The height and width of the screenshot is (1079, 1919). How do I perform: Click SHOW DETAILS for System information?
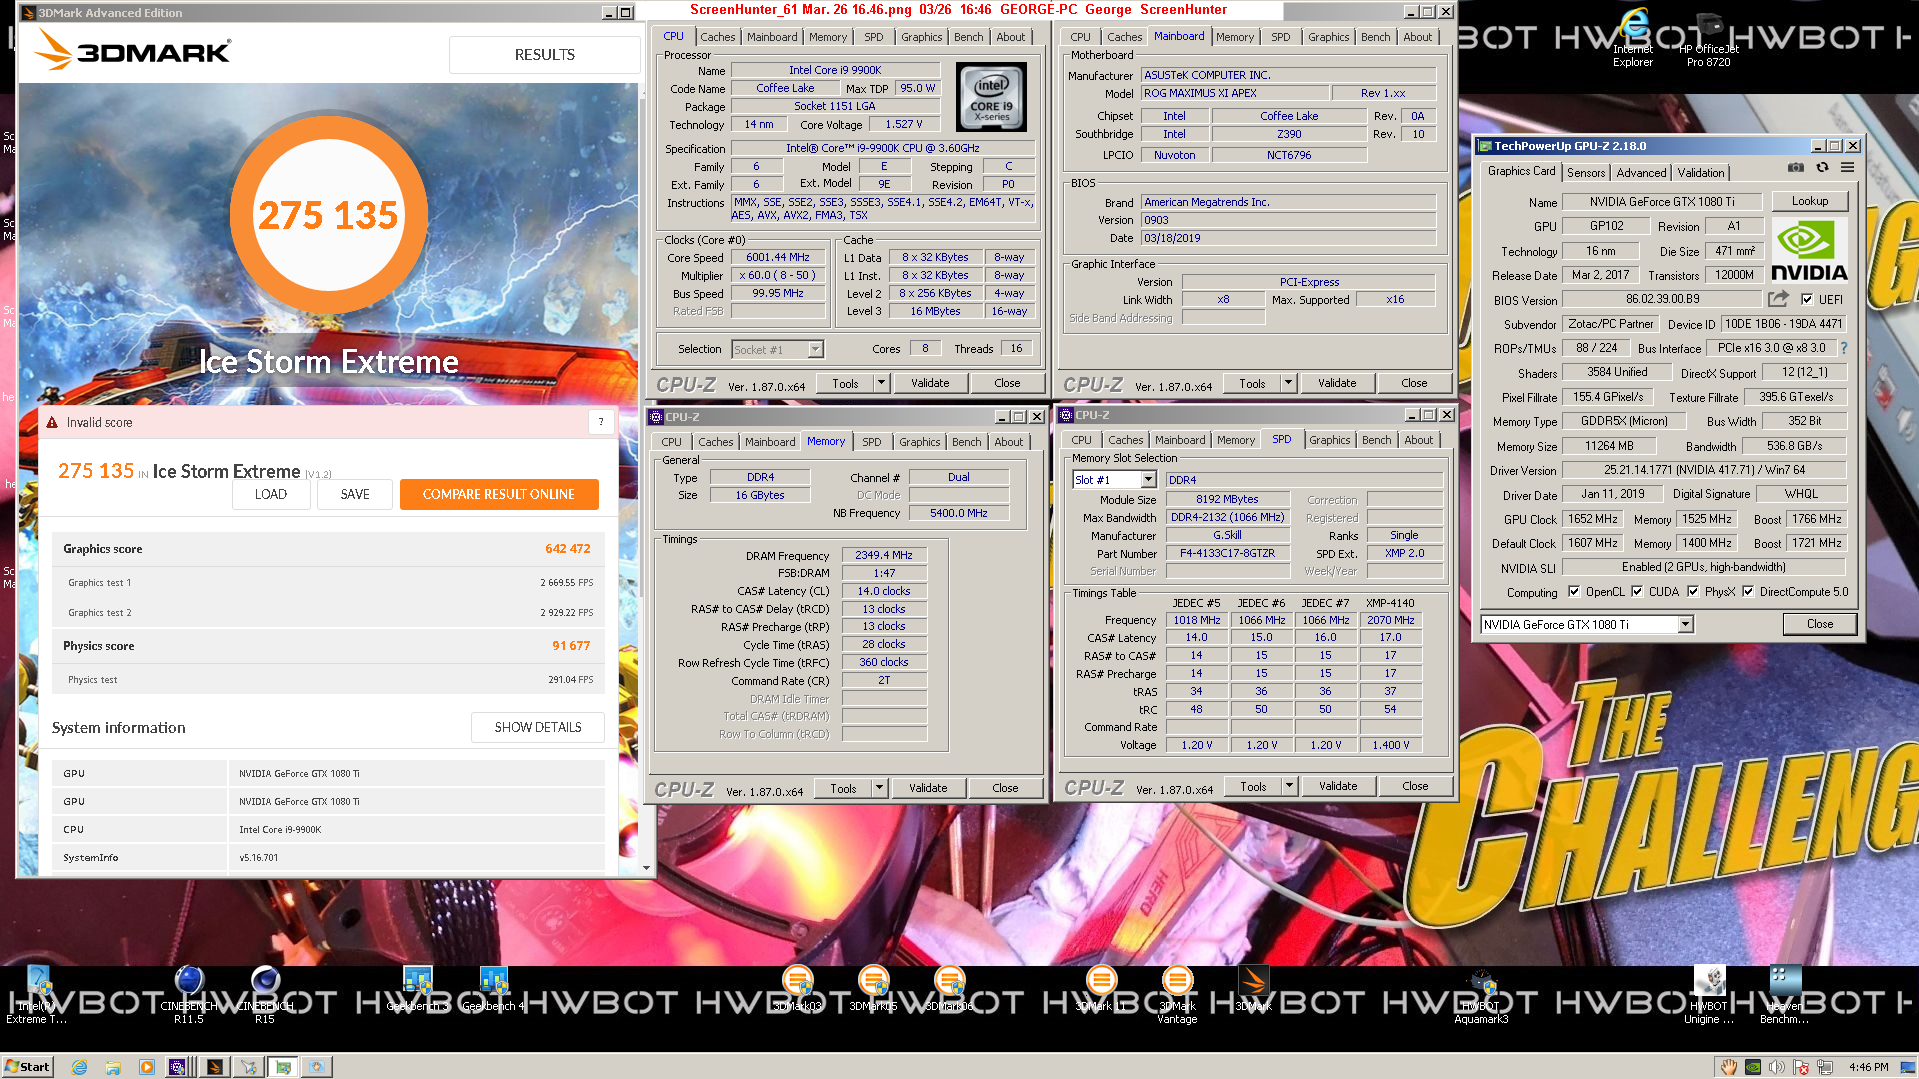538,727
